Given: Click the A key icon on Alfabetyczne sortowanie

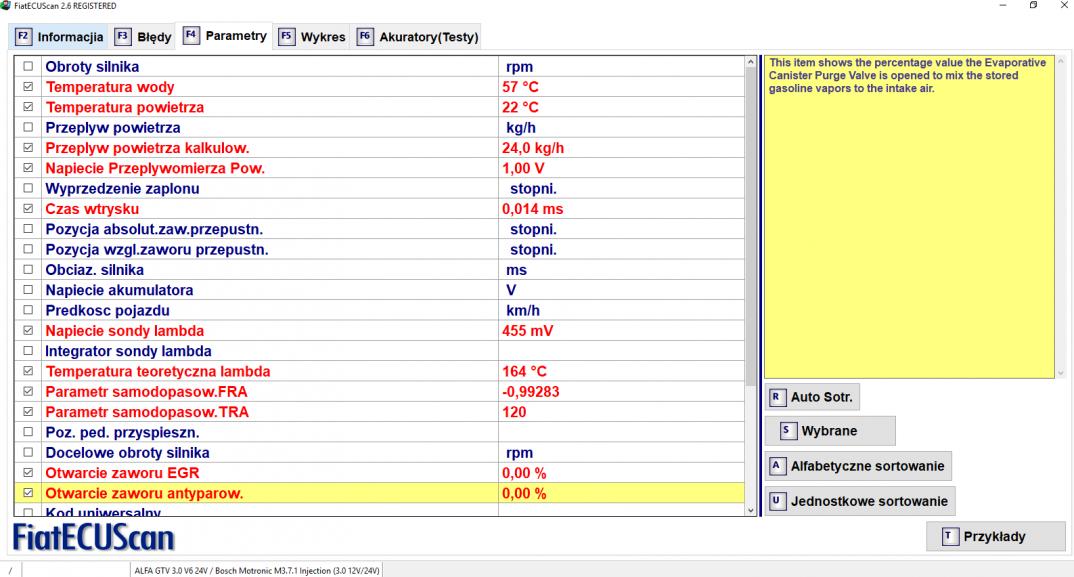Looking at the screenshot, I should (777, 465).
